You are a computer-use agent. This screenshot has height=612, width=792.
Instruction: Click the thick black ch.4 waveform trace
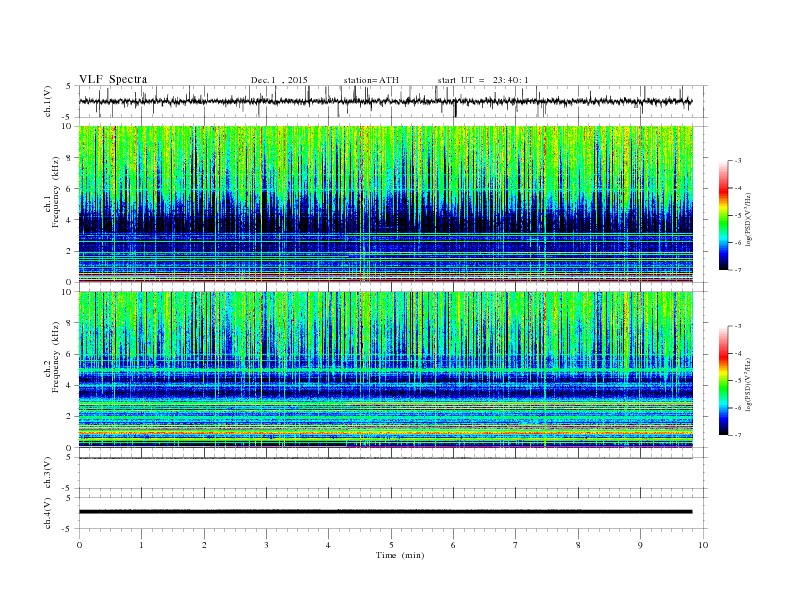pyautogui.click(x=386, y=512)
